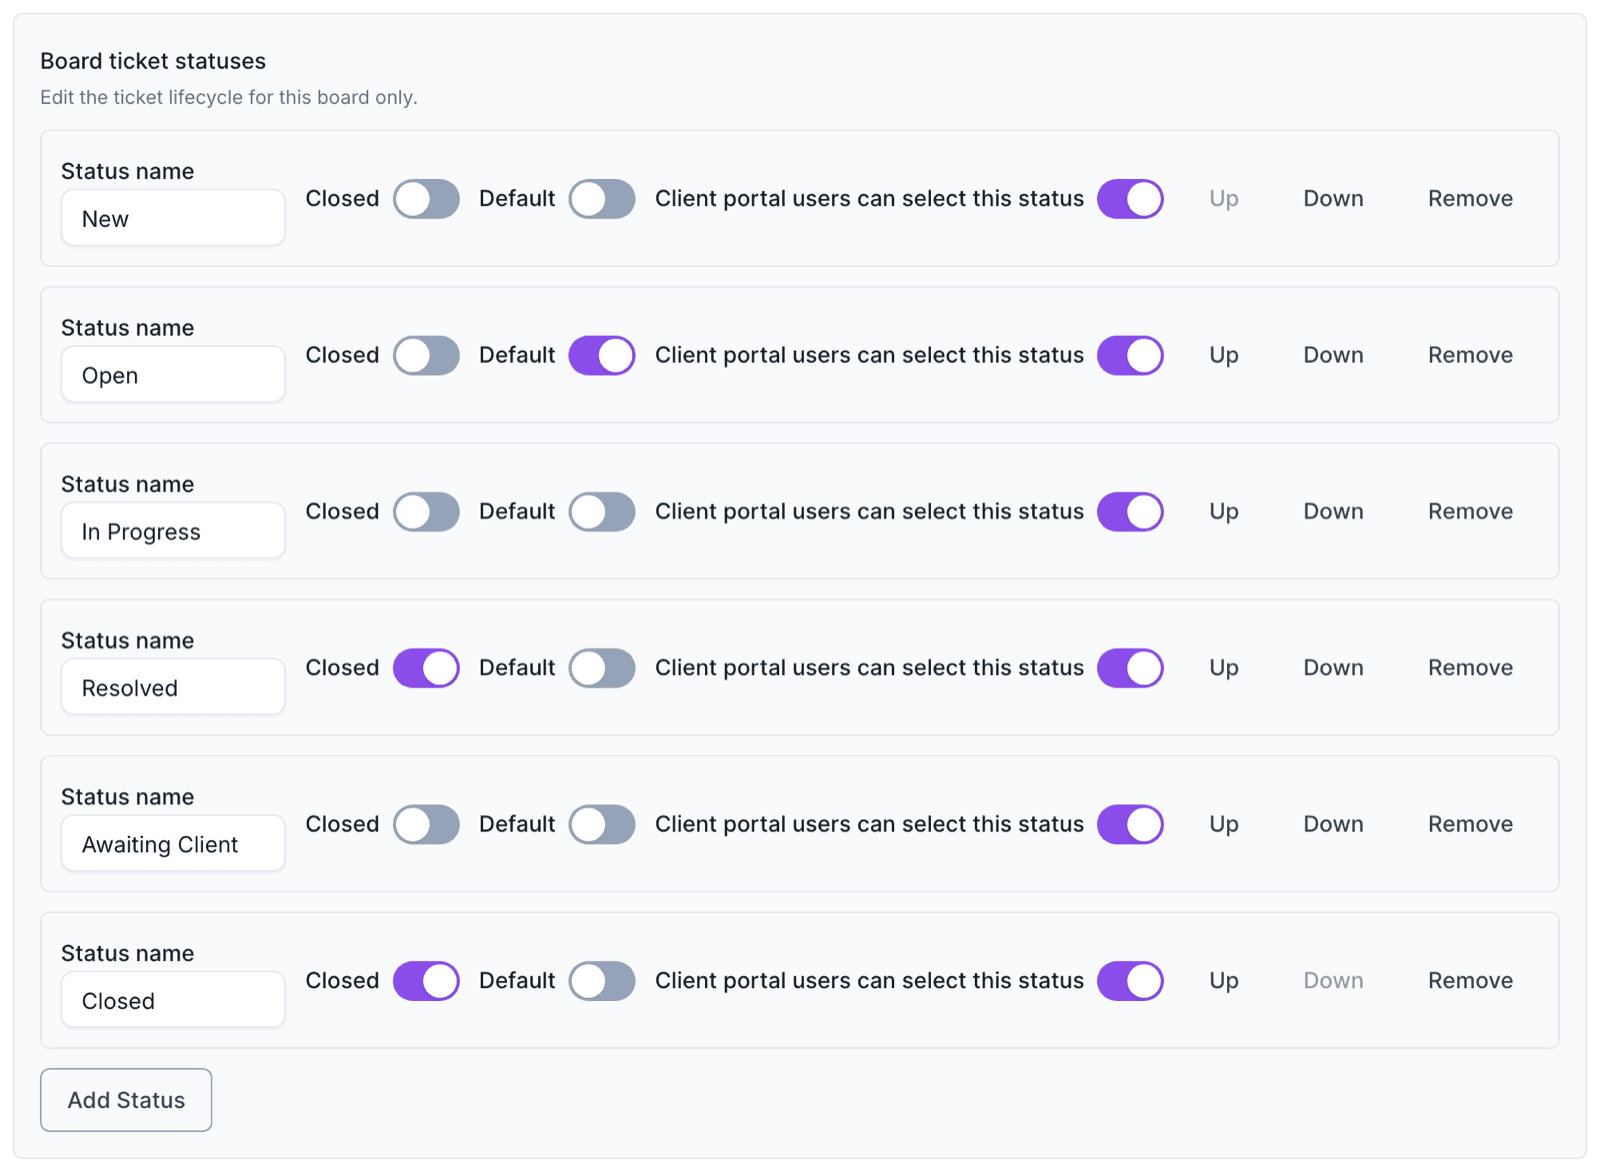1600x1172 pixels.
Task: Move In Progress status Up
Action: click(1224, 511)
